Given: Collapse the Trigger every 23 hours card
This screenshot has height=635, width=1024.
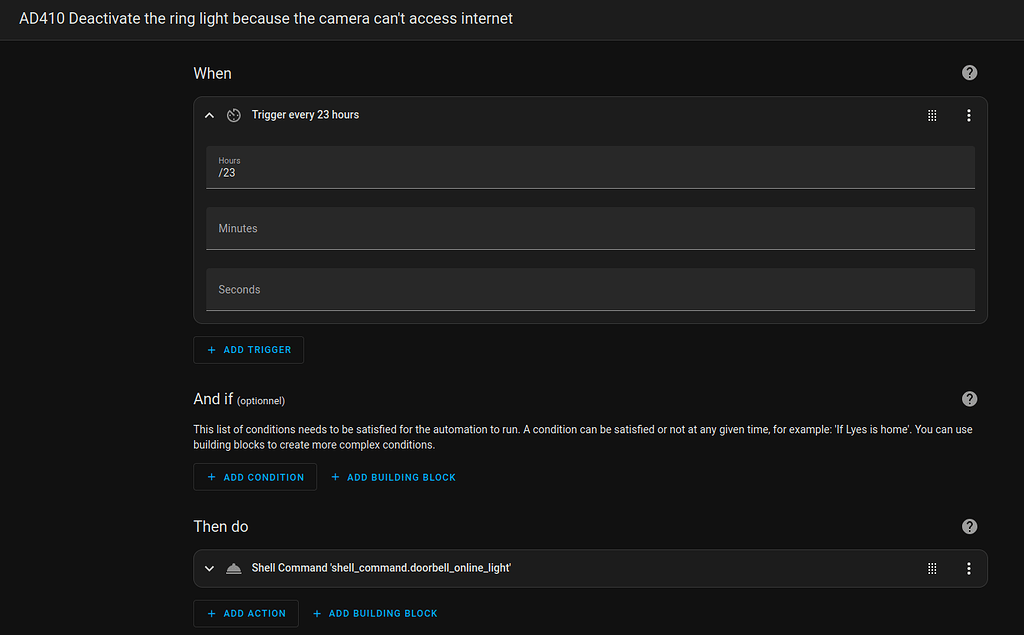Looking at the screenshot, I should click(209, 115).
